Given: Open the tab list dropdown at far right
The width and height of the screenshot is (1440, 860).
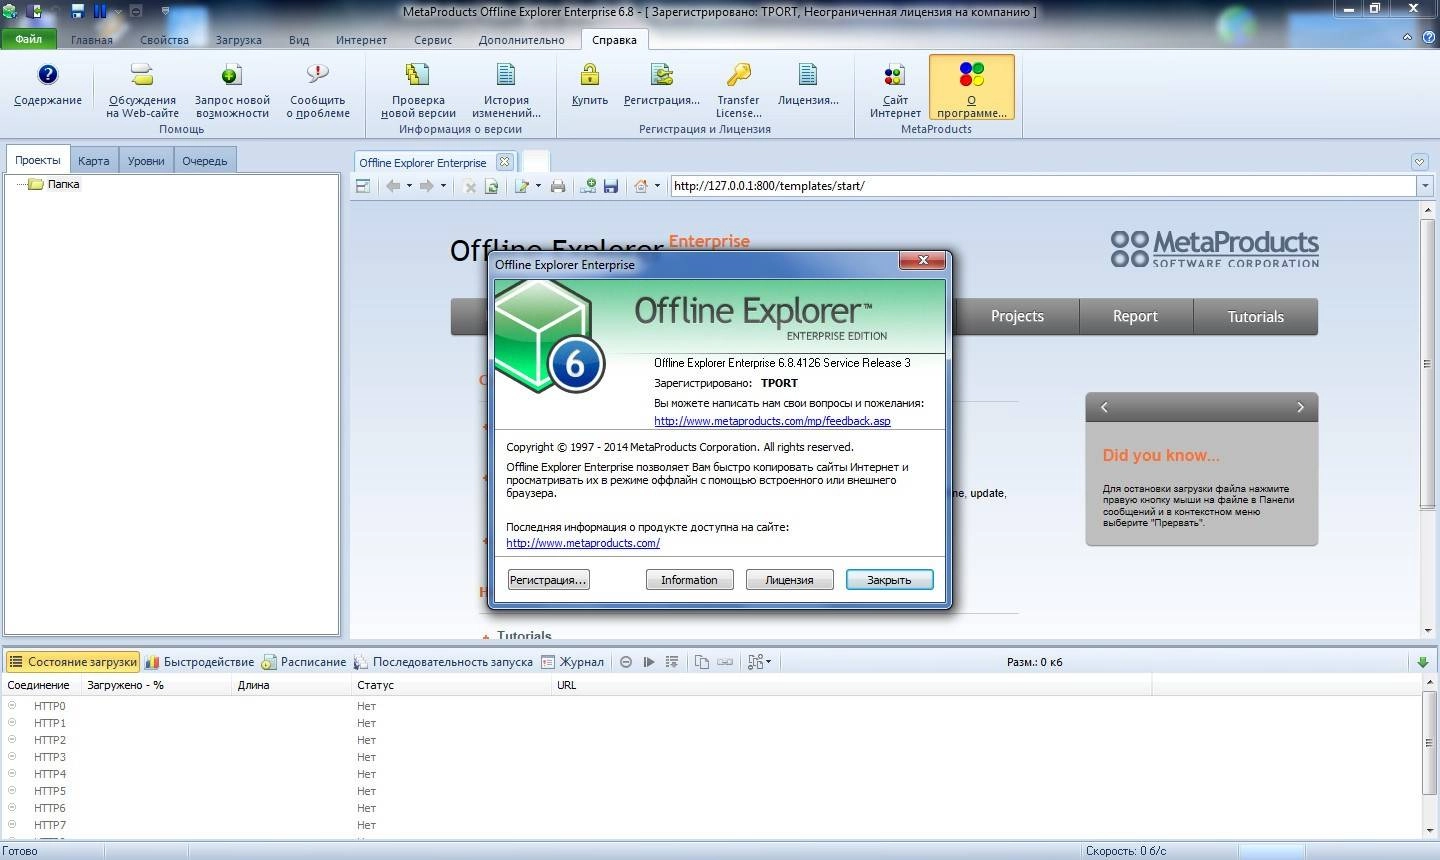Looking at the screenshot, I should [x=1419, y=162].
